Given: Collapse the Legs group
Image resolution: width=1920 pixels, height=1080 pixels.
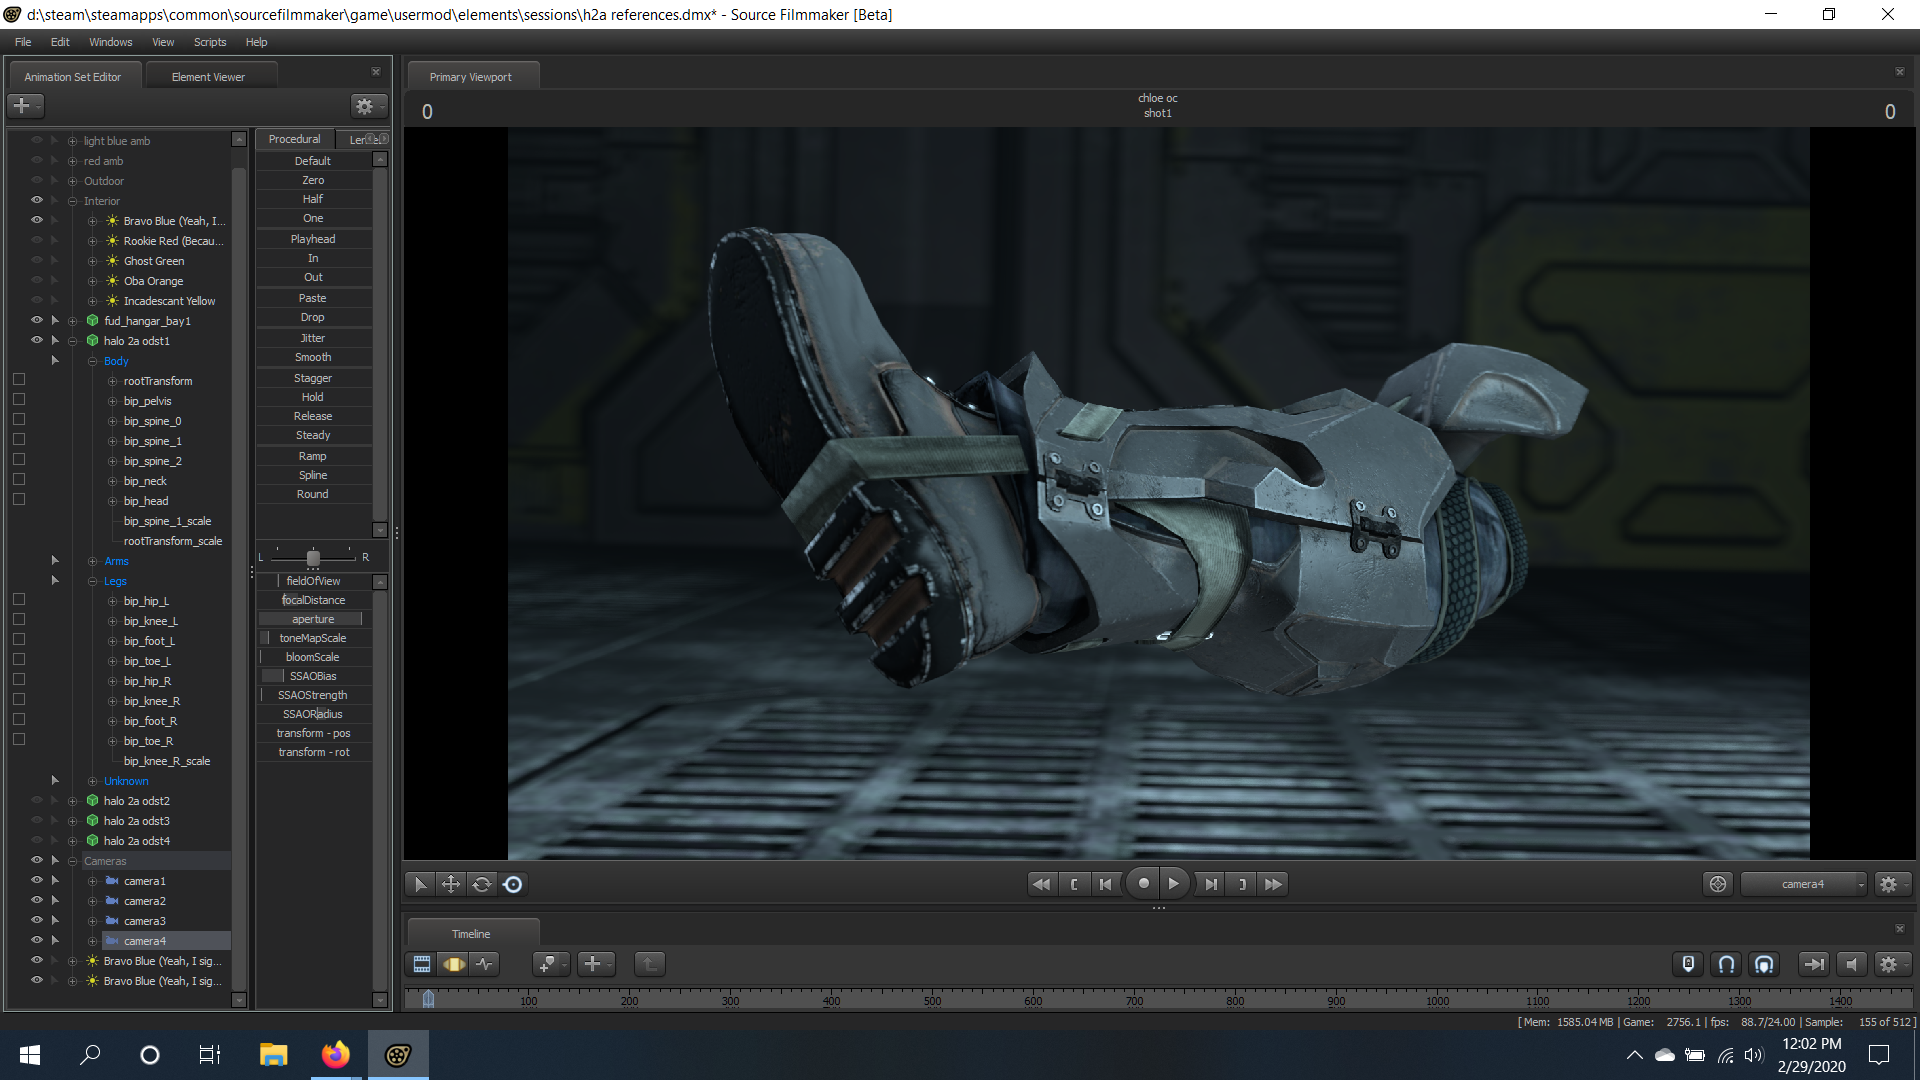Looking at the screenshot, I should (92, 581).
